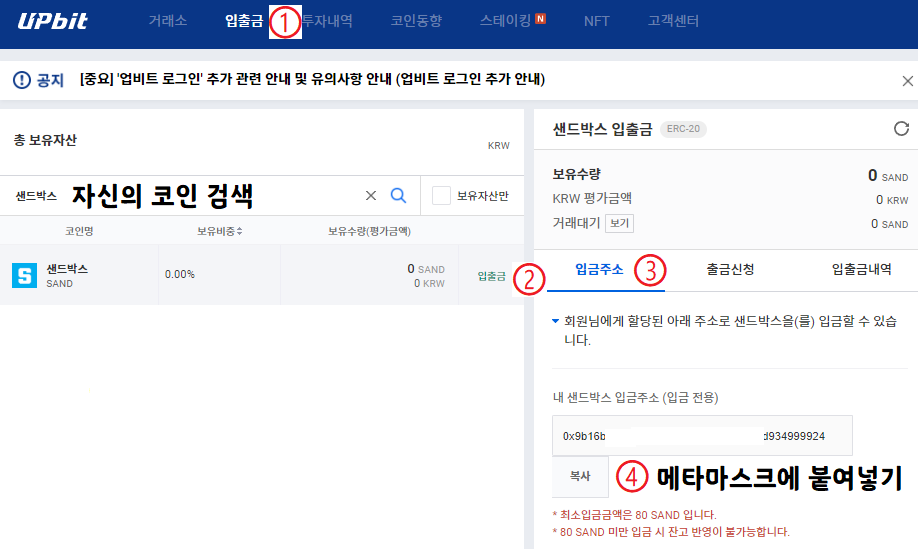Image resolution: width=918 pixels, height=549 pixels.
Task: Close the notice banner
Action: pos(907,81)
